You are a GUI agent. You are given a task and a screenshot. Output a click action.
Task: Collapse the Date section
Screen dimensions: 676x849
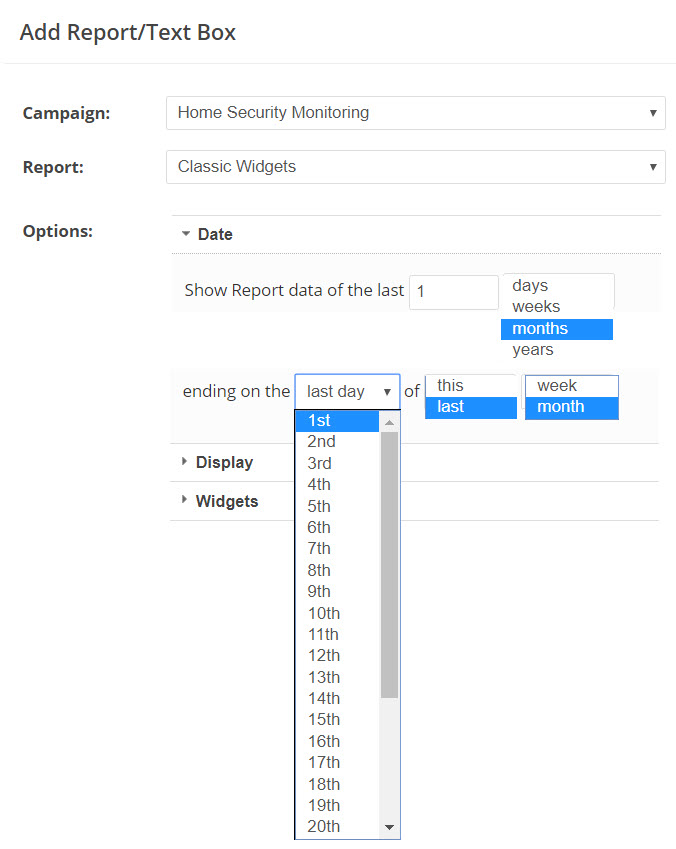click(x=214, y=235)
